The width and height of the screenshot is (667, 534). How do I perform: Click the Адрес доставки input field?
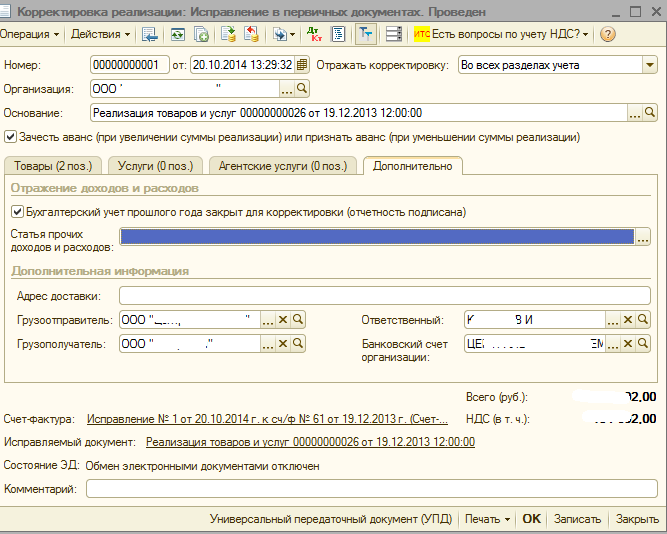point(384,295)
